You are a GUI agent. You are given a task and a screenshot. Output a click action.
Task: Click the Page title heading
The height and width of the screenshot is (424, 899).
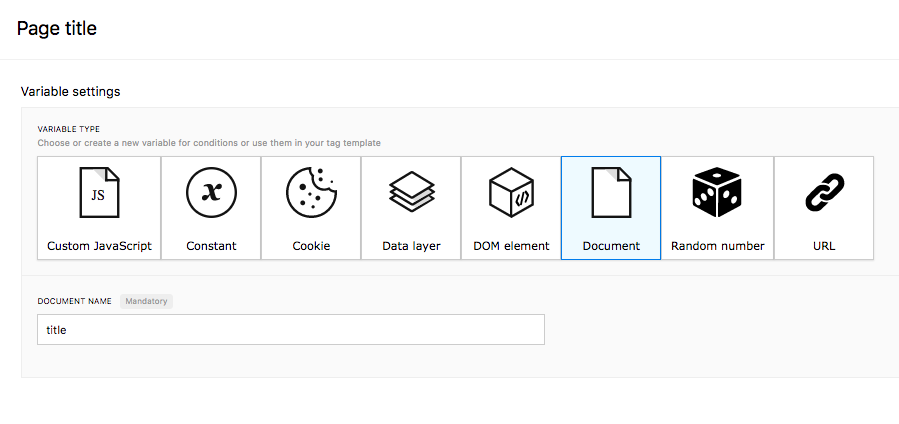[57, 28]
